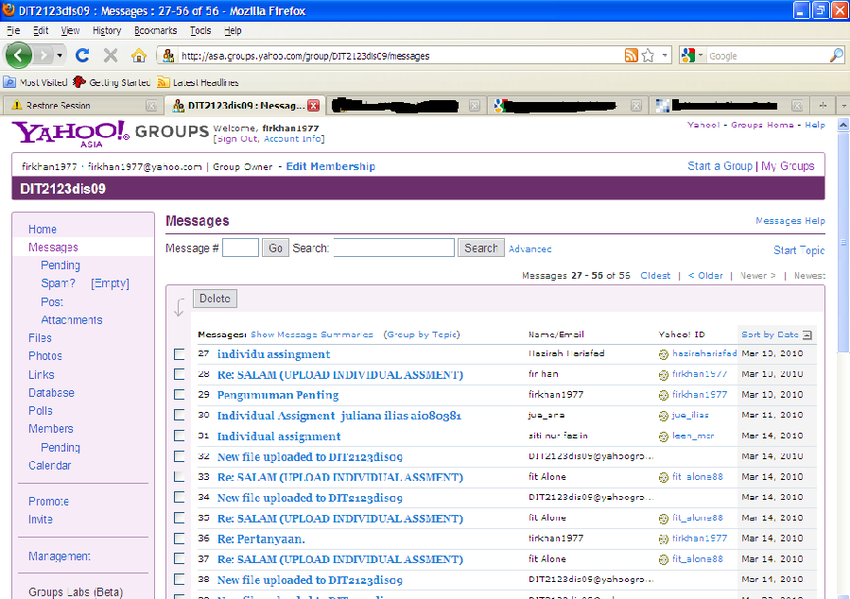The height and width of the screenshot is (599, 850).
Task: Tick the checkbox next to message 38
Action: tap(181, 579)
